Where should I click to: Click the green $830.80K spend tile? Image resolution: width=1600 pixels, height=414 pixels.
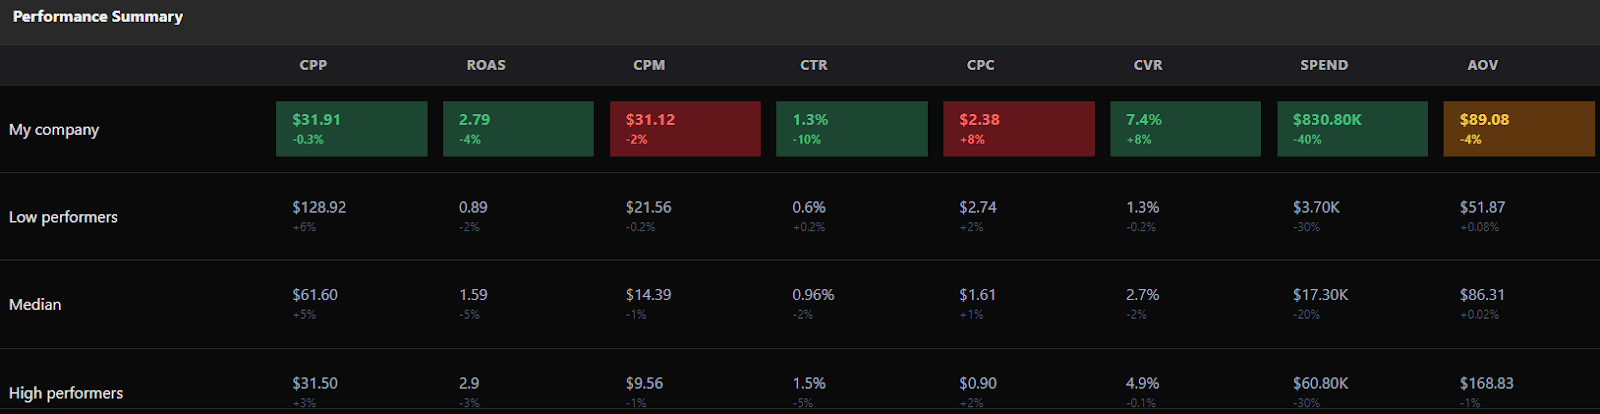1352,128
